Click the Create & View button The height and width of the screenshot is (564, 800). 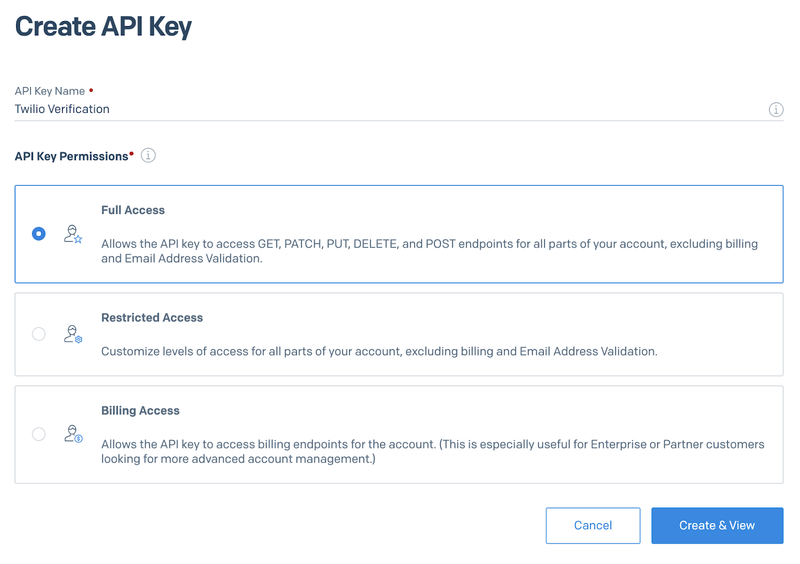tap(717, 525)
